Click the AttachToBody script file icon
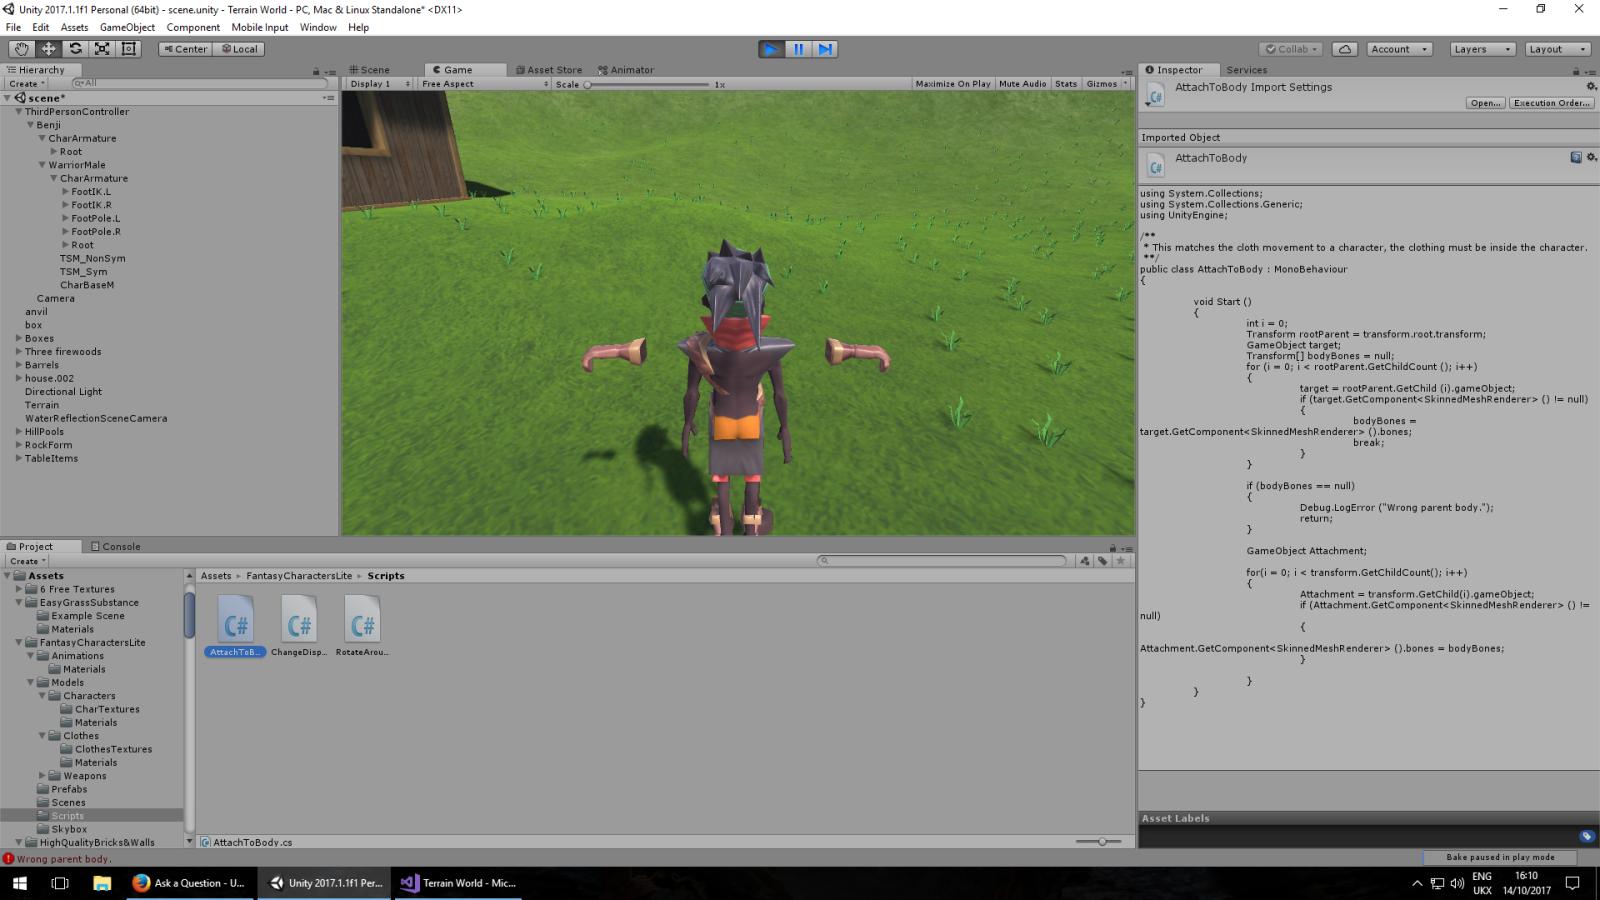1600x900 pixels. coord(236,620)
